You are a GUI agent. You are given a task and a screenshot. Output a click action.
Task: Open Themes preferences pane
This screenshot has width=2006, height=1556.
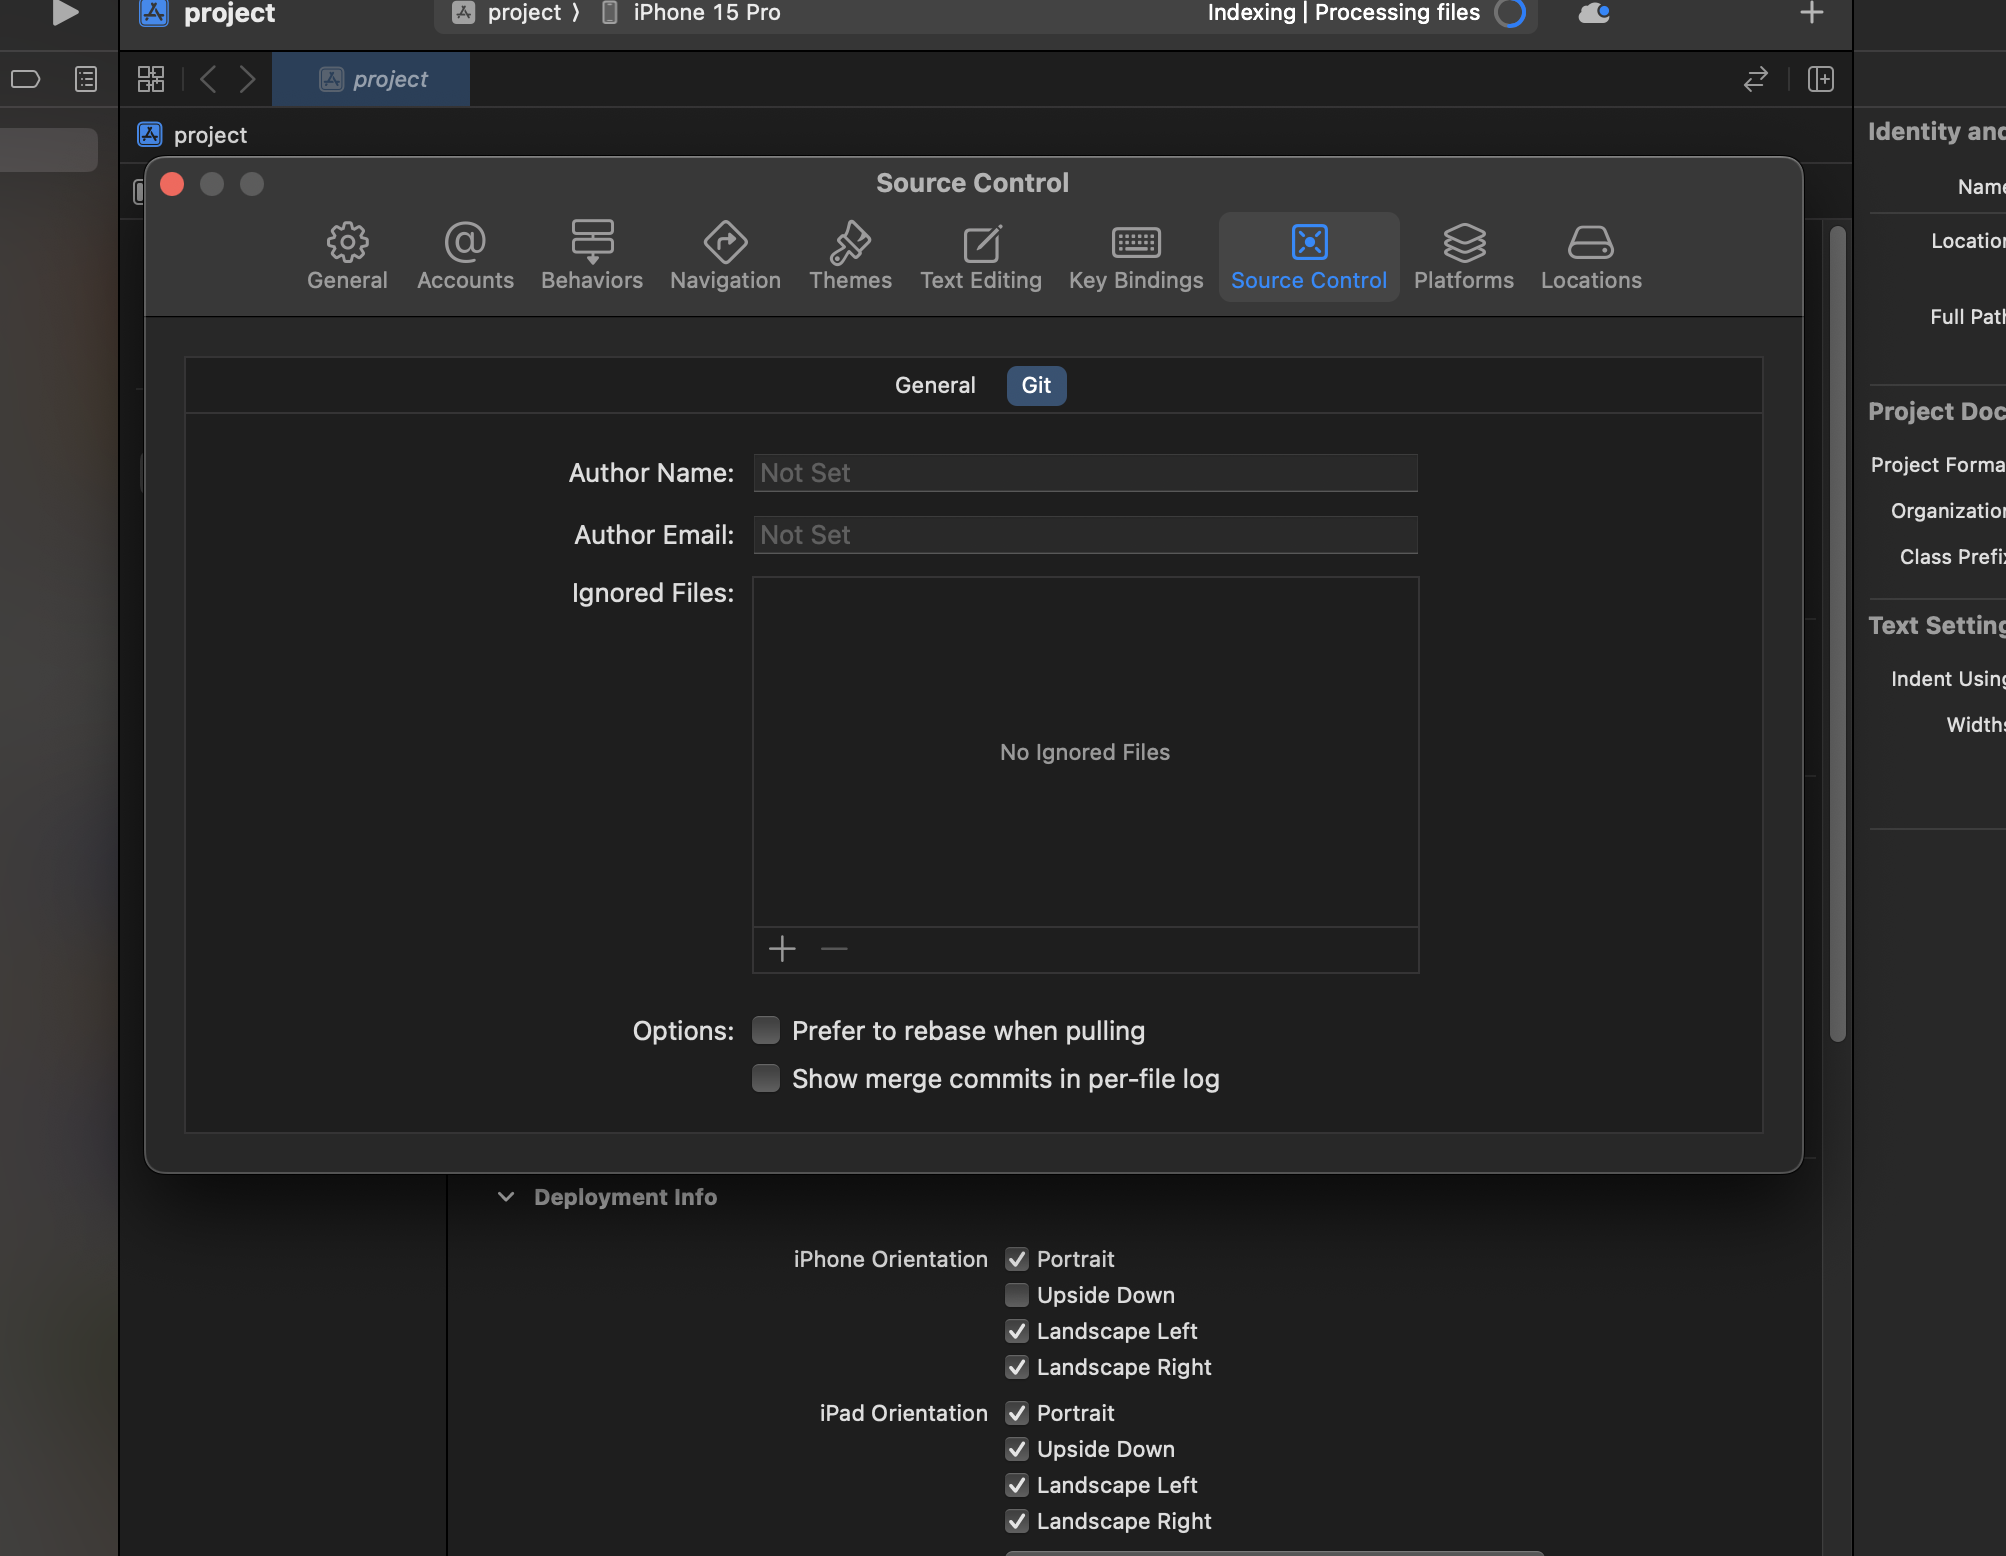(x=850, y=256)
